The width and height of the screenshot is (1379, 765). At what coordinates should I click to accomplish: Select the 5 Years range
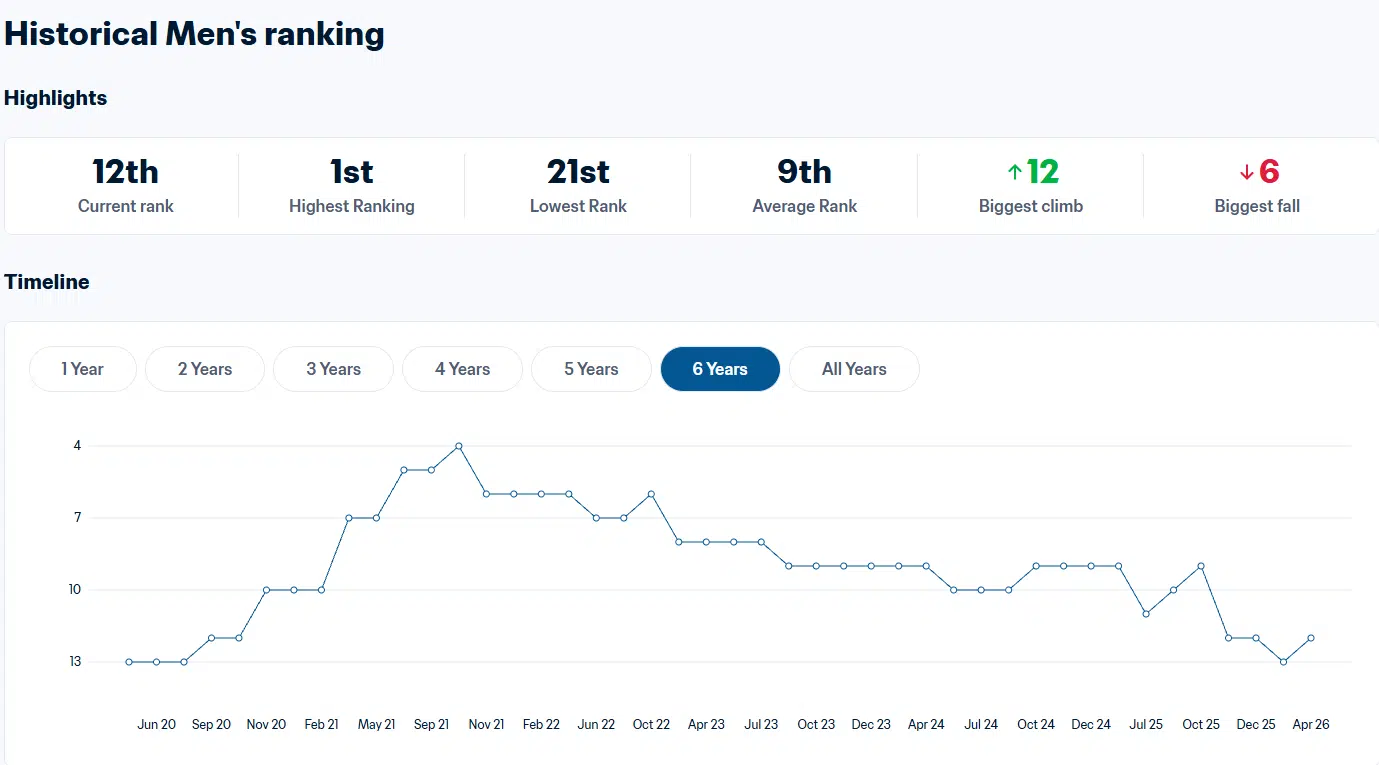pyautogui.click(x=591, y=369)
